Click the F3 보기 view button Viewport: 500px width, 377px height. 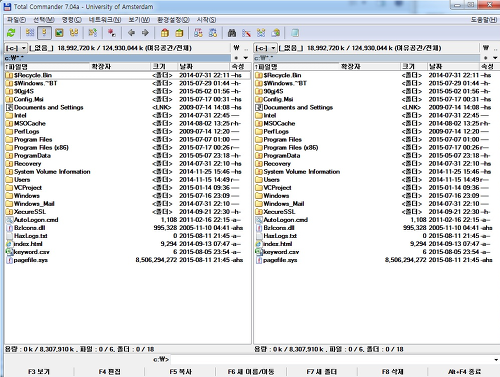[x=39, y=372]
